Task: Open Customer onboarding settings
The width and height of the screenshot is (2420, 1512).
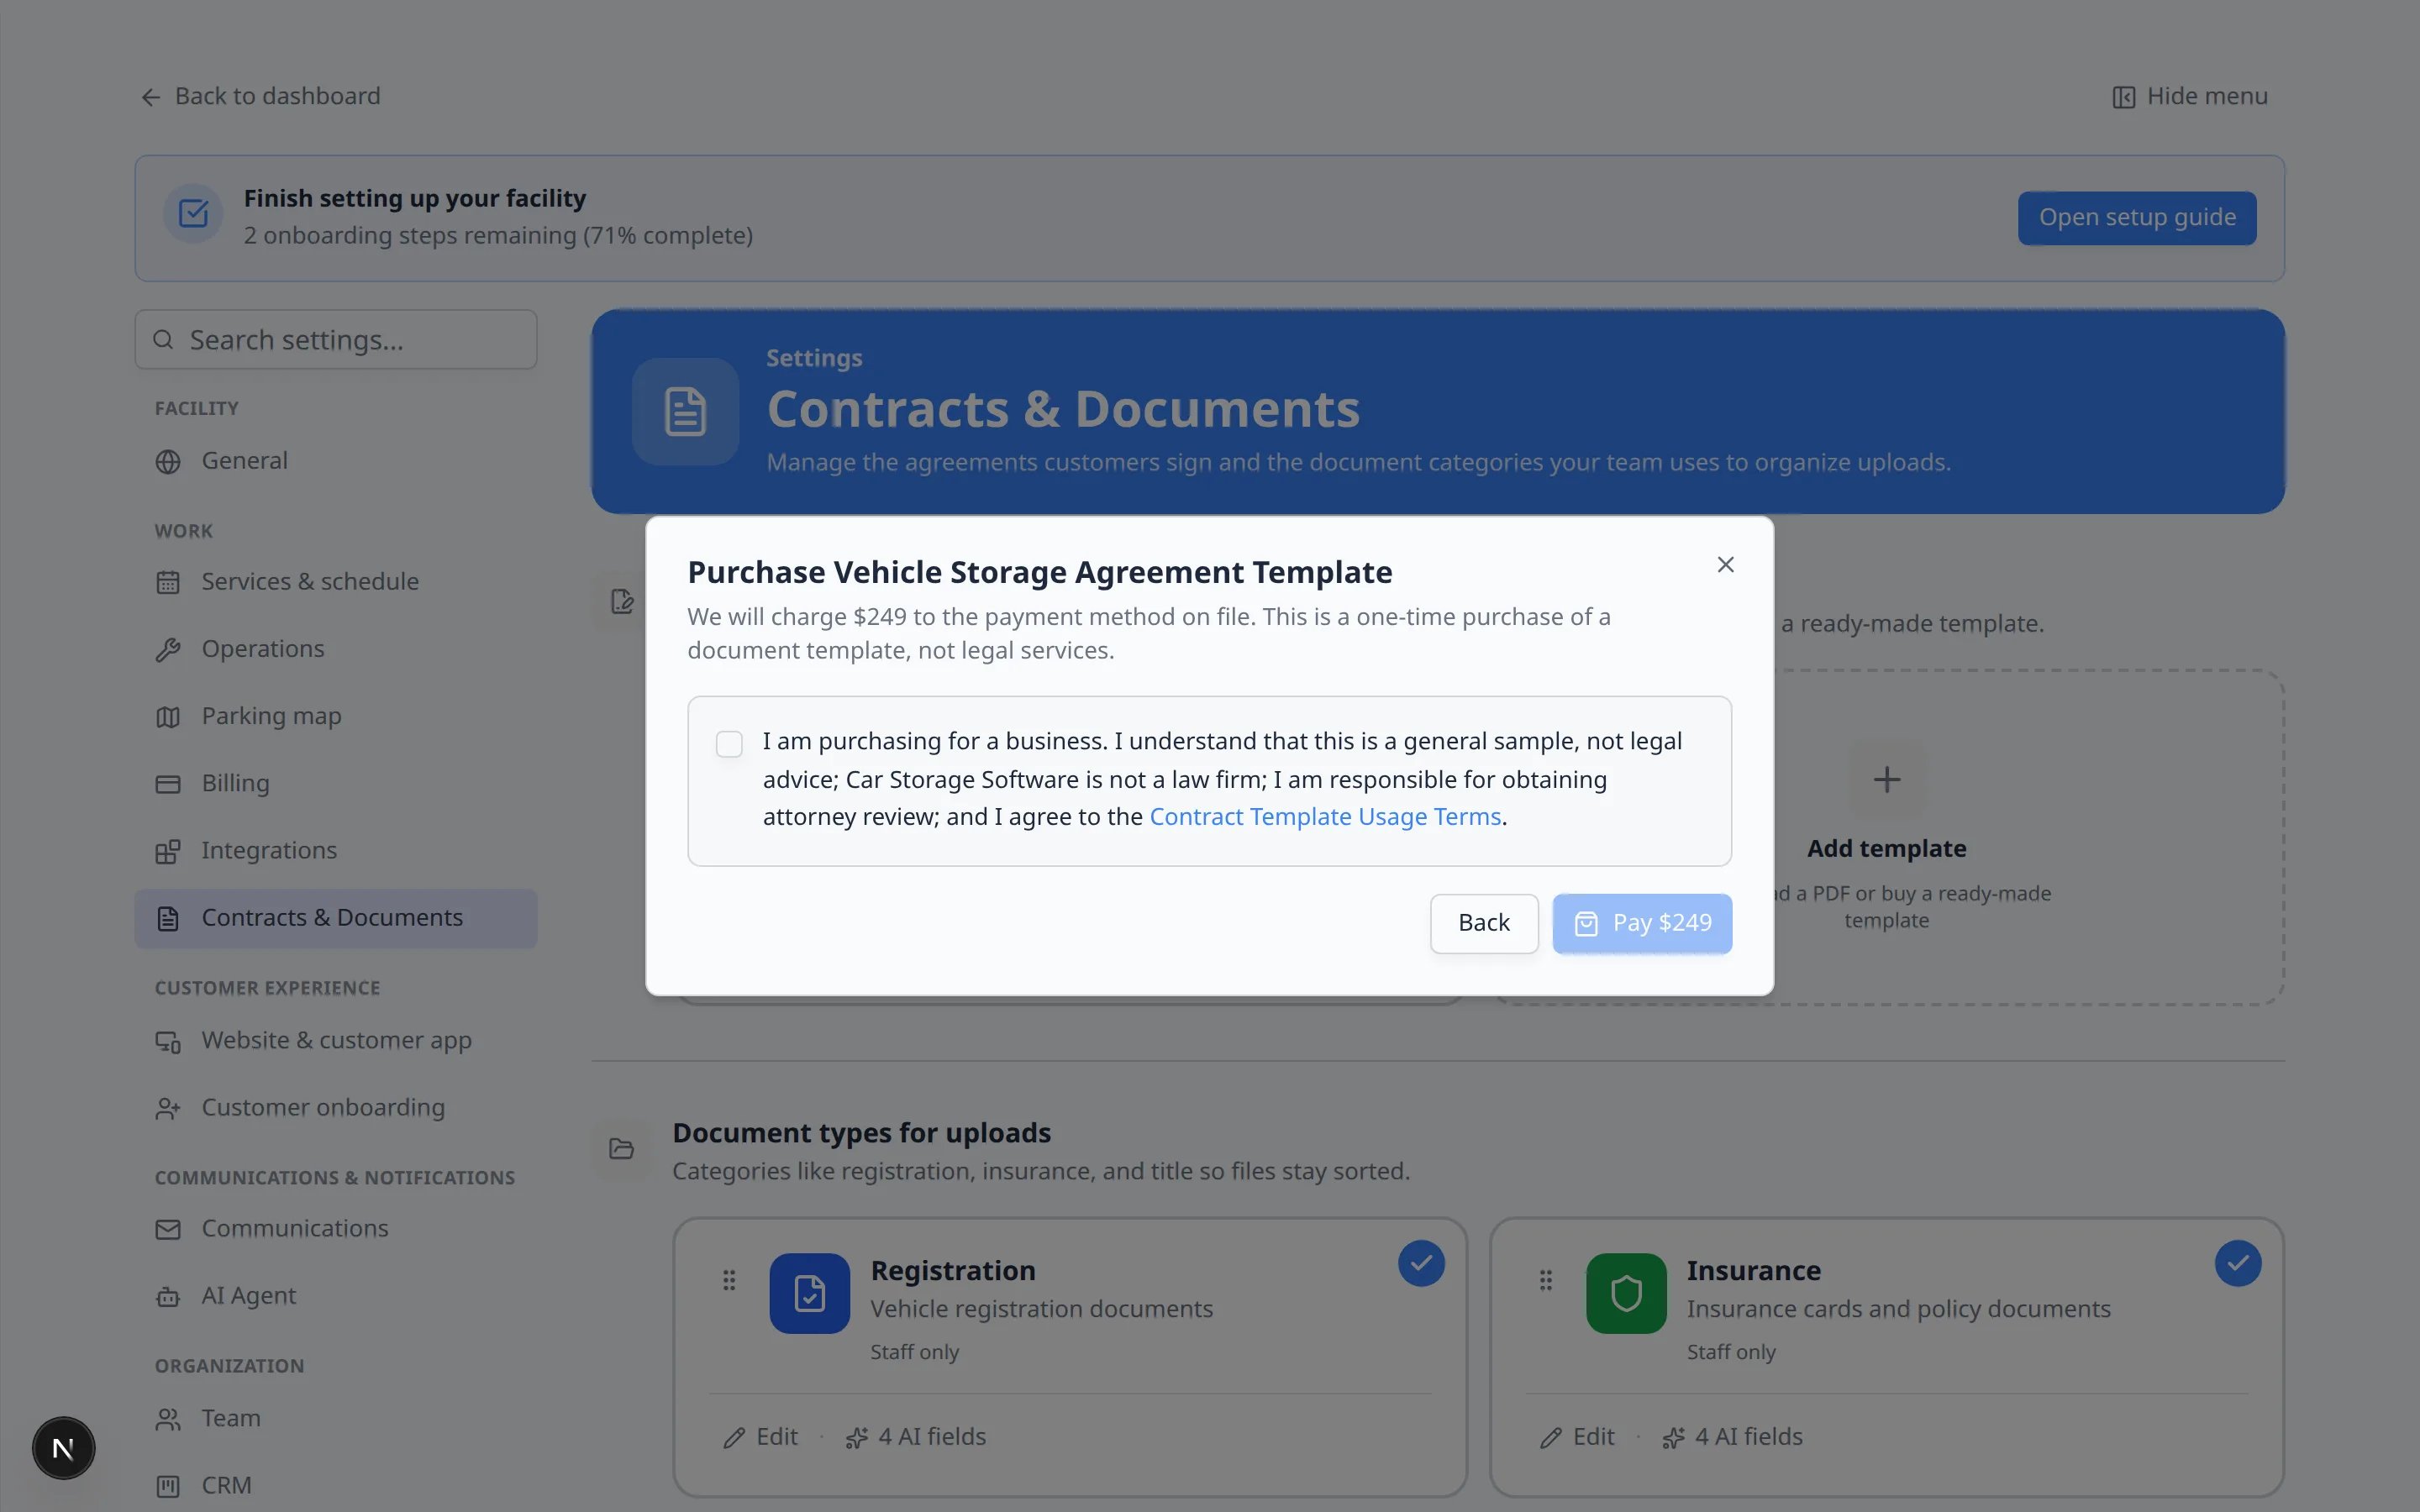Action: pyautogui.click(x=336, y=1108)
